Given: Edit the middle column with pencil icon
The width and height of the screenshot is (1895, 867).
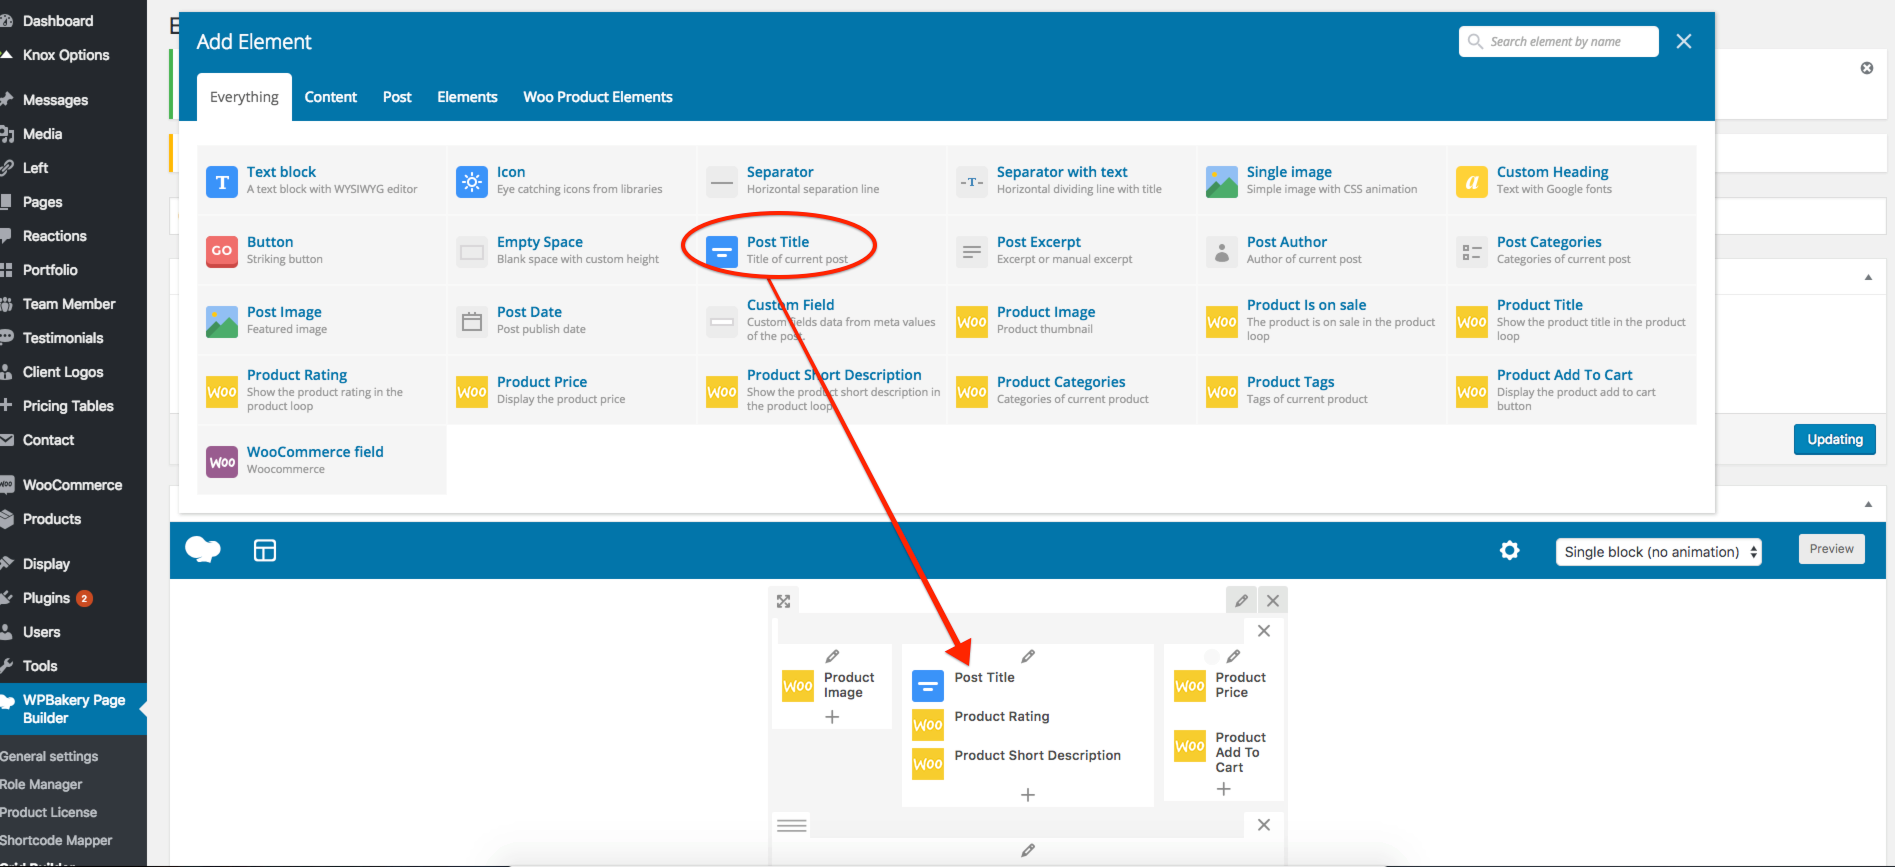Looking at the screenshot, I should [x=1028, y=657].
